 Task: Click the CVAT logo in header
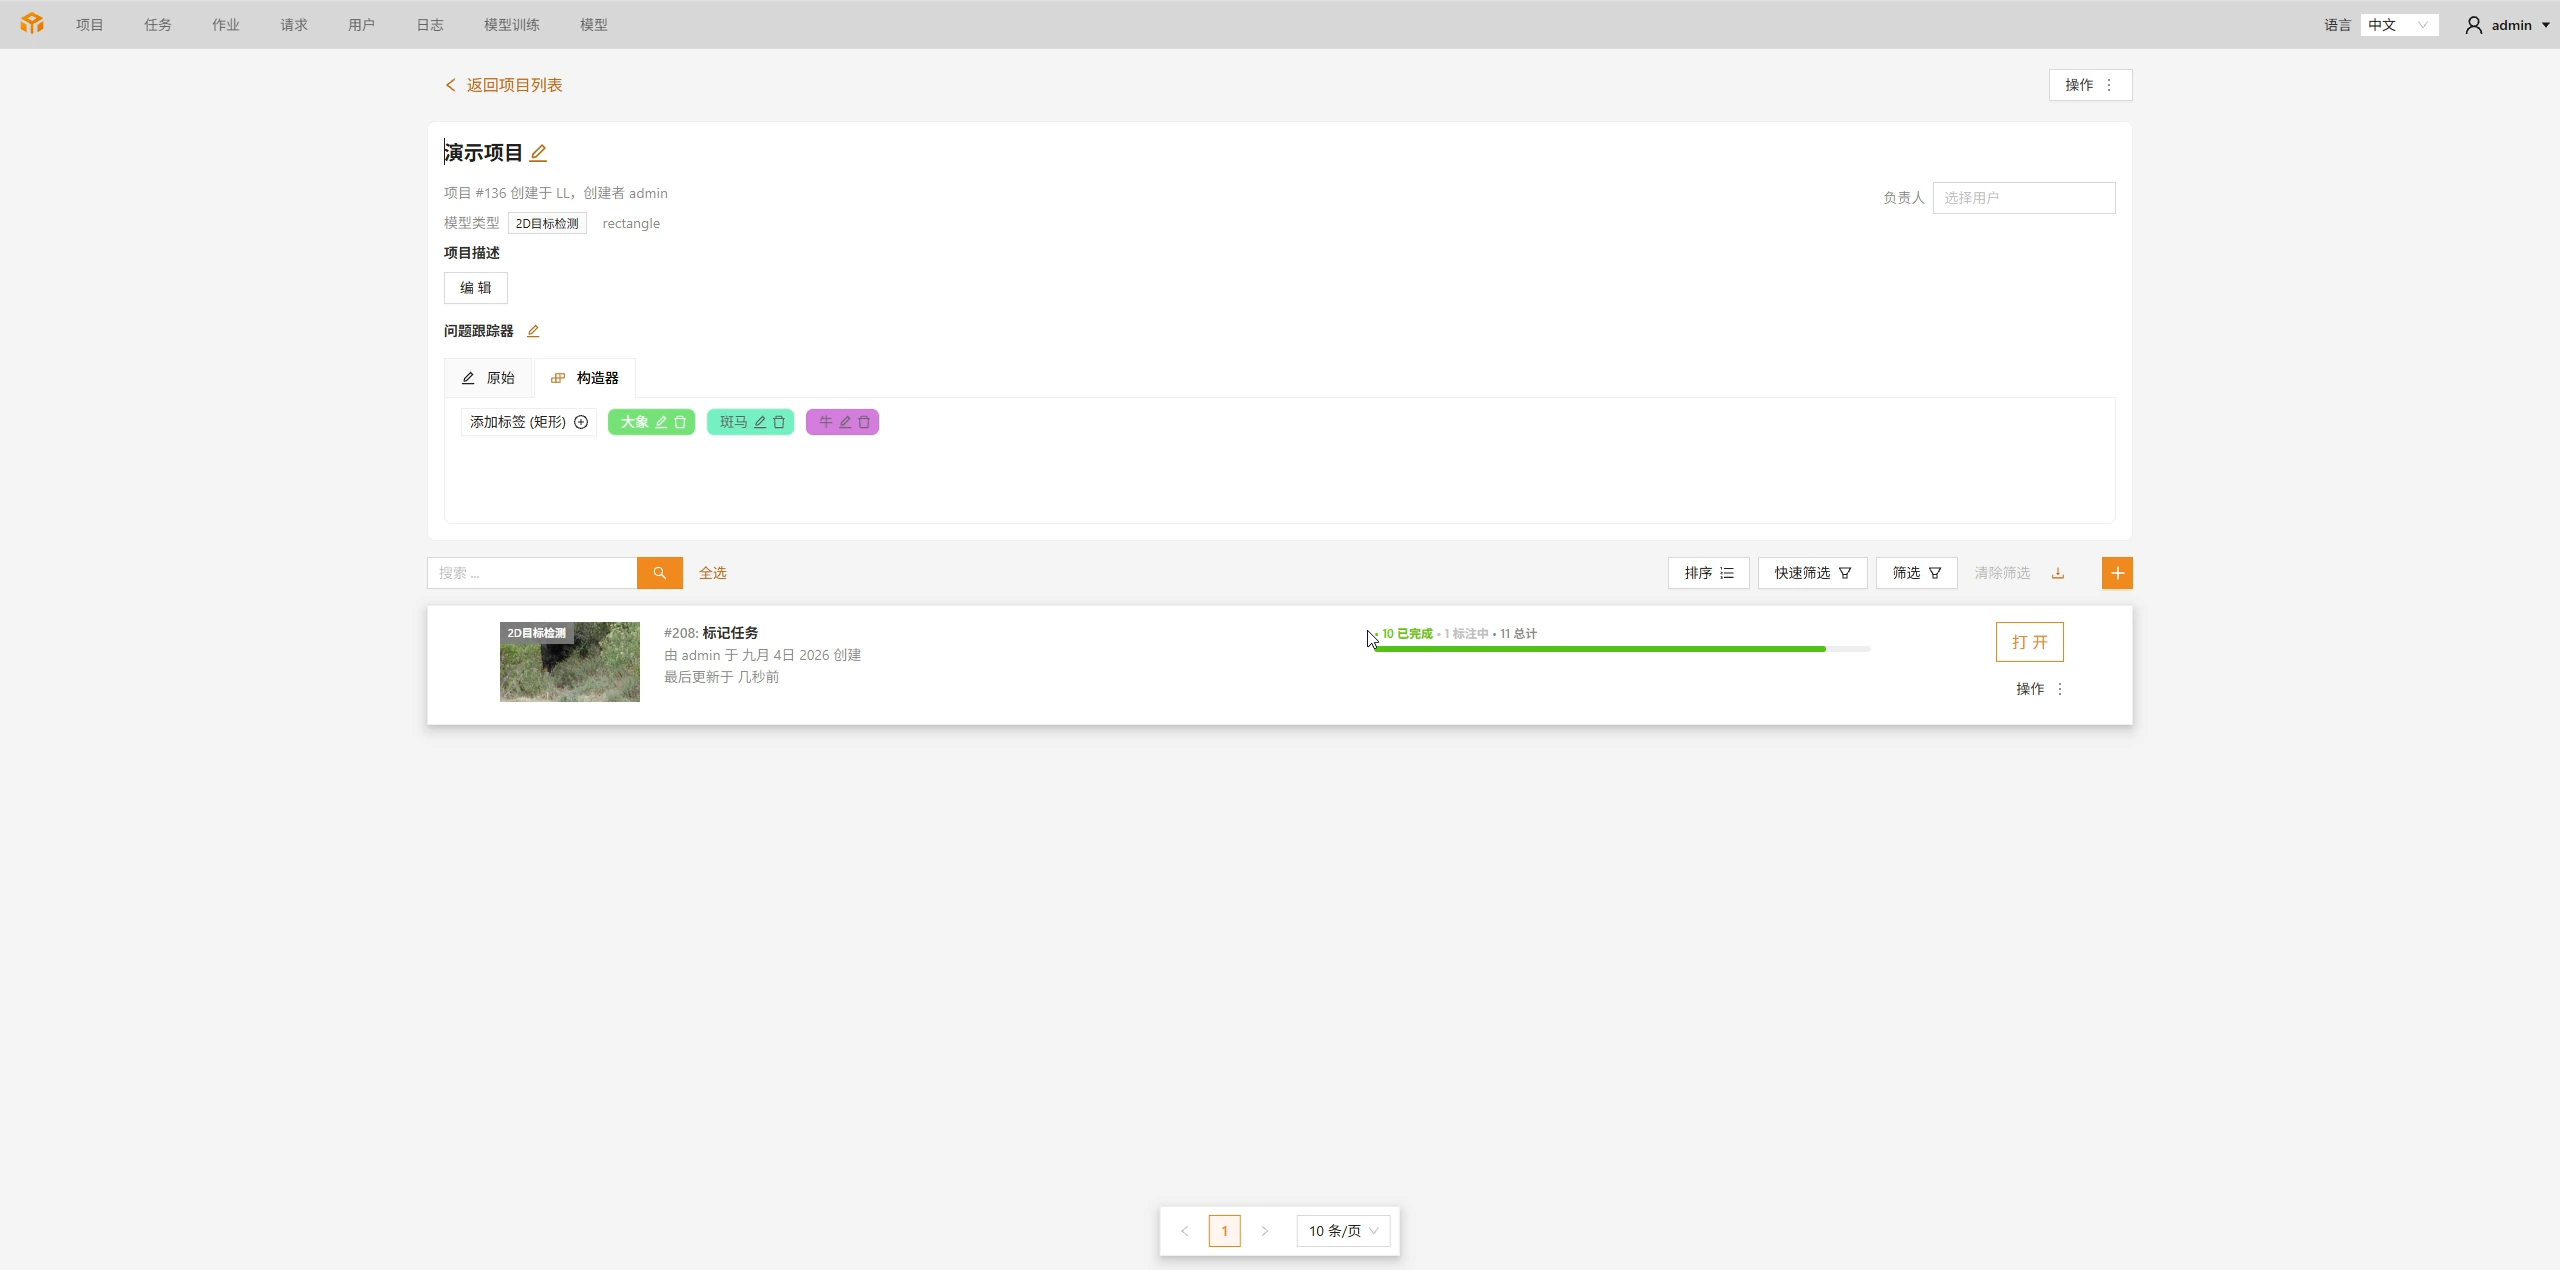[x=32, y=24]
